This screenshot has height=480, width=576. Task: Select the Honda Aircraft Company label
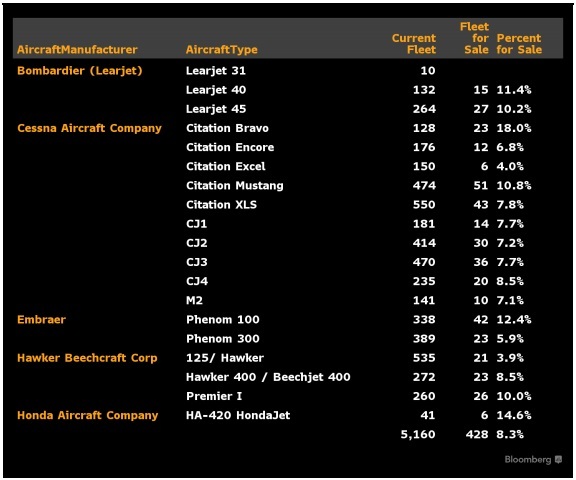click(87, 415)
